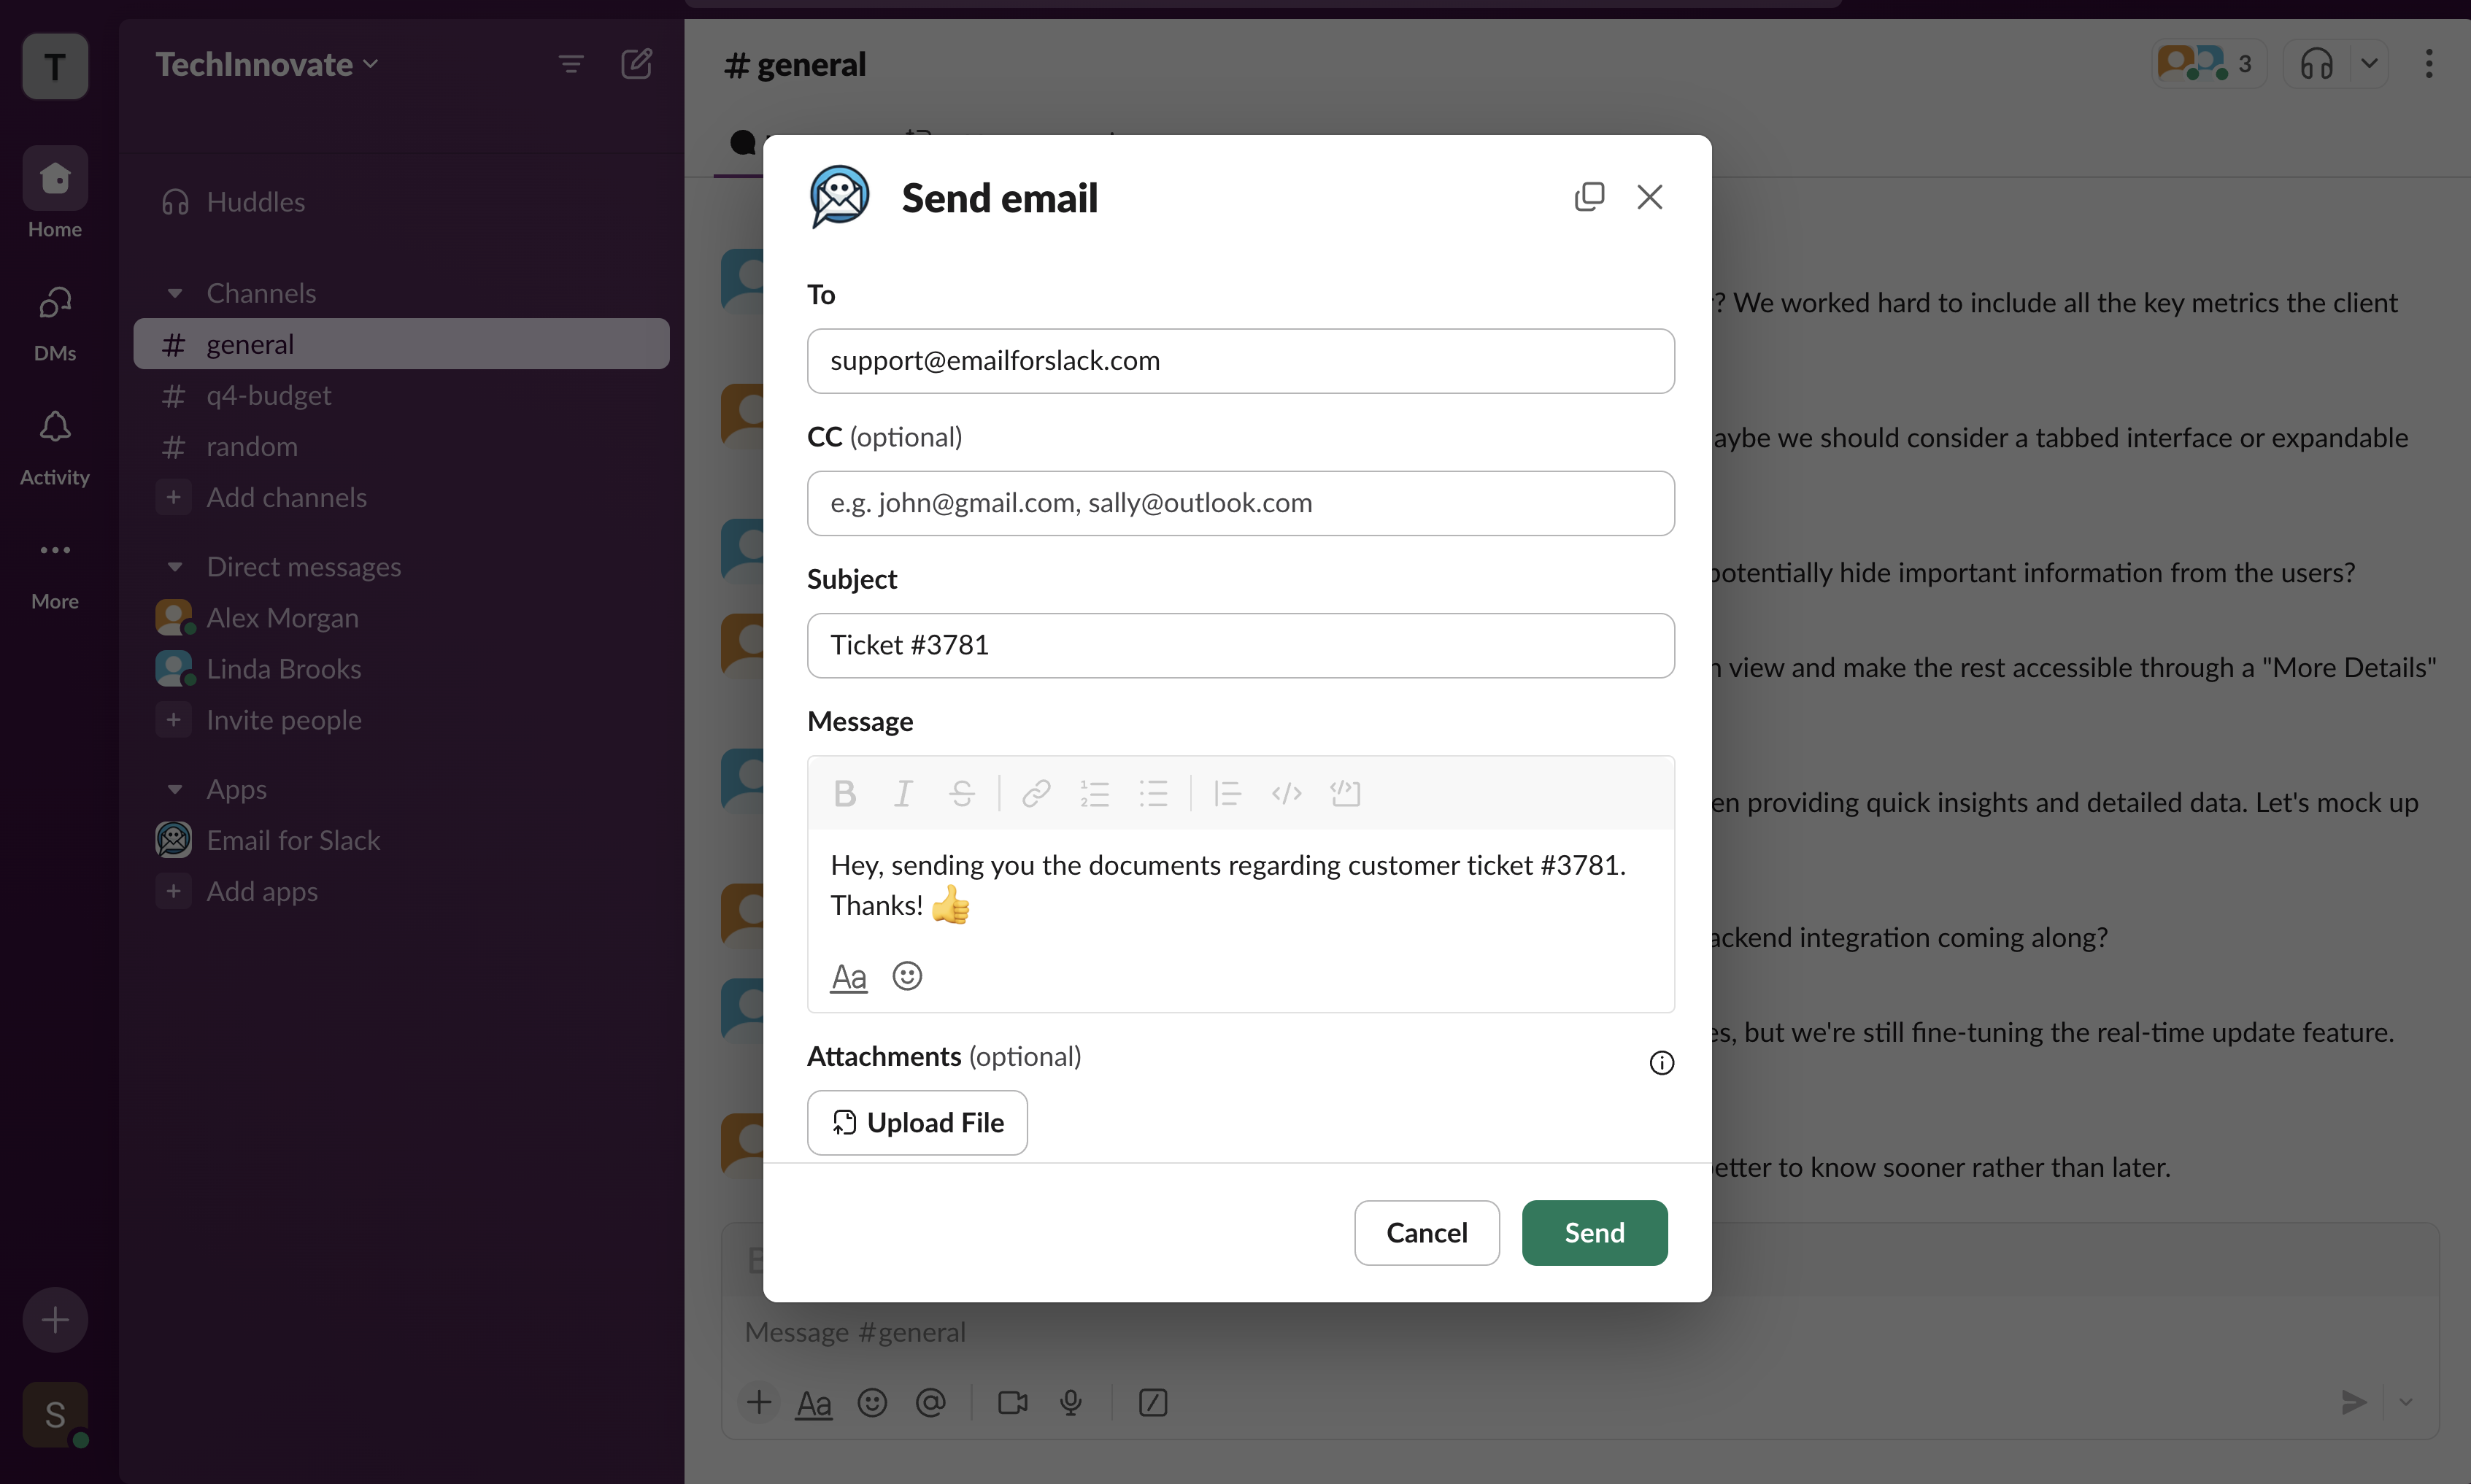Start a bulleted list in the message
Viewport: 2471px width, 1484px height.
click(1153, 794)
